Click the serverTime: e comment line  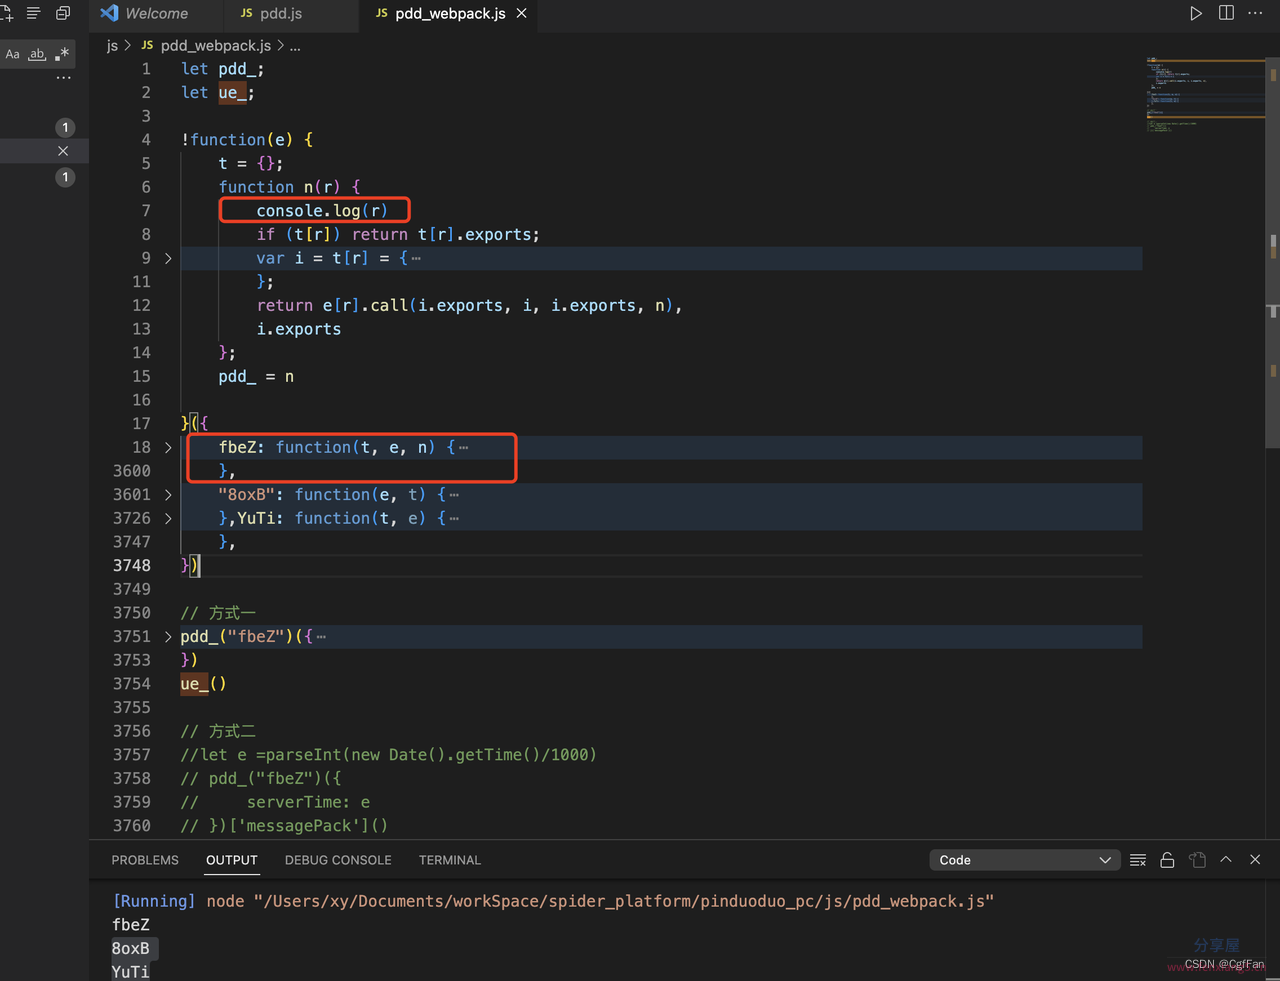pyautogui.click(x=275, y=802)
